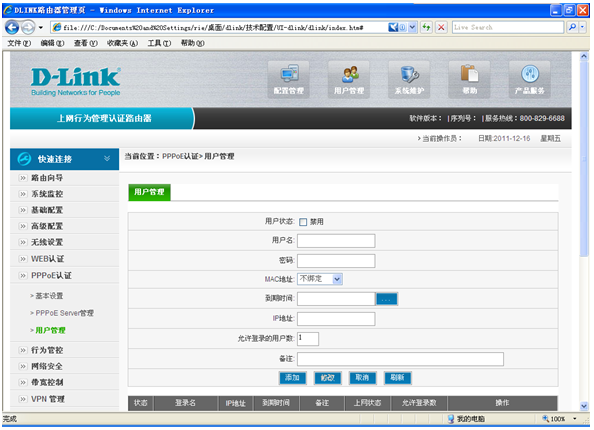Click the scrollbar down arrow
This screenshot has width=594, height=430.
[584, 406]
